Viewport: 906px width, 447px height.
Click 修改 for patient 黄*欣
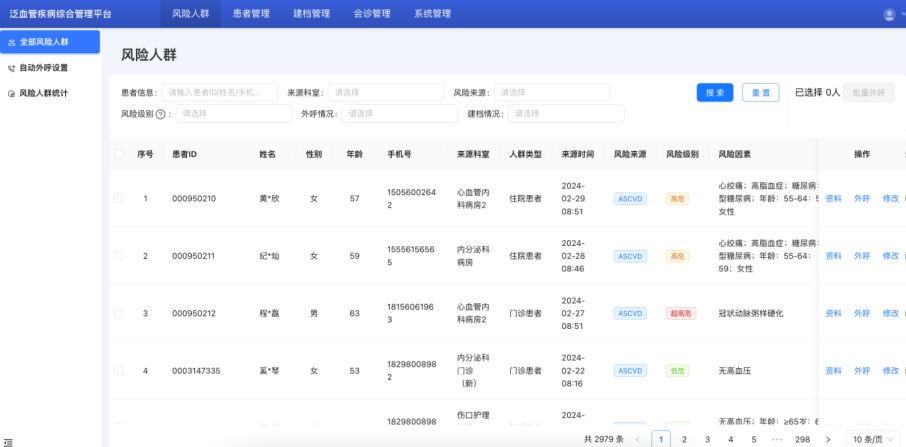click(x=890, y=199)
